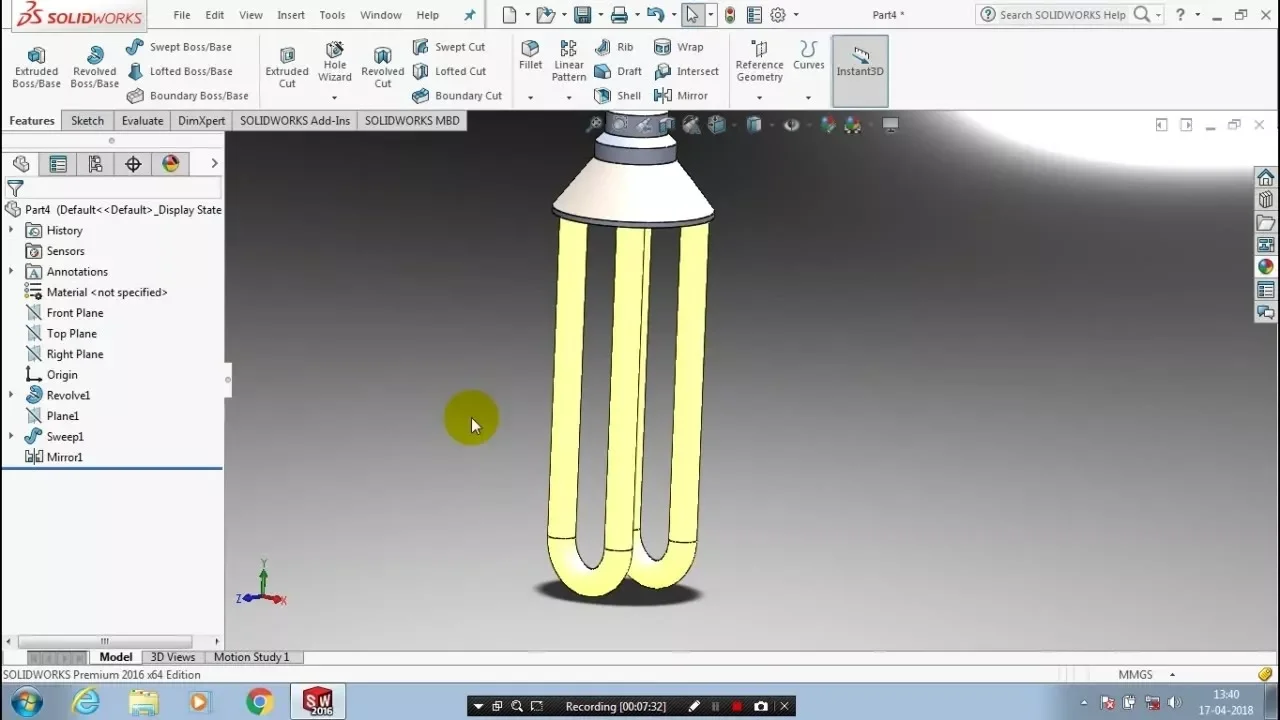Select the Linear Pattern tool

tap(569, 62)
